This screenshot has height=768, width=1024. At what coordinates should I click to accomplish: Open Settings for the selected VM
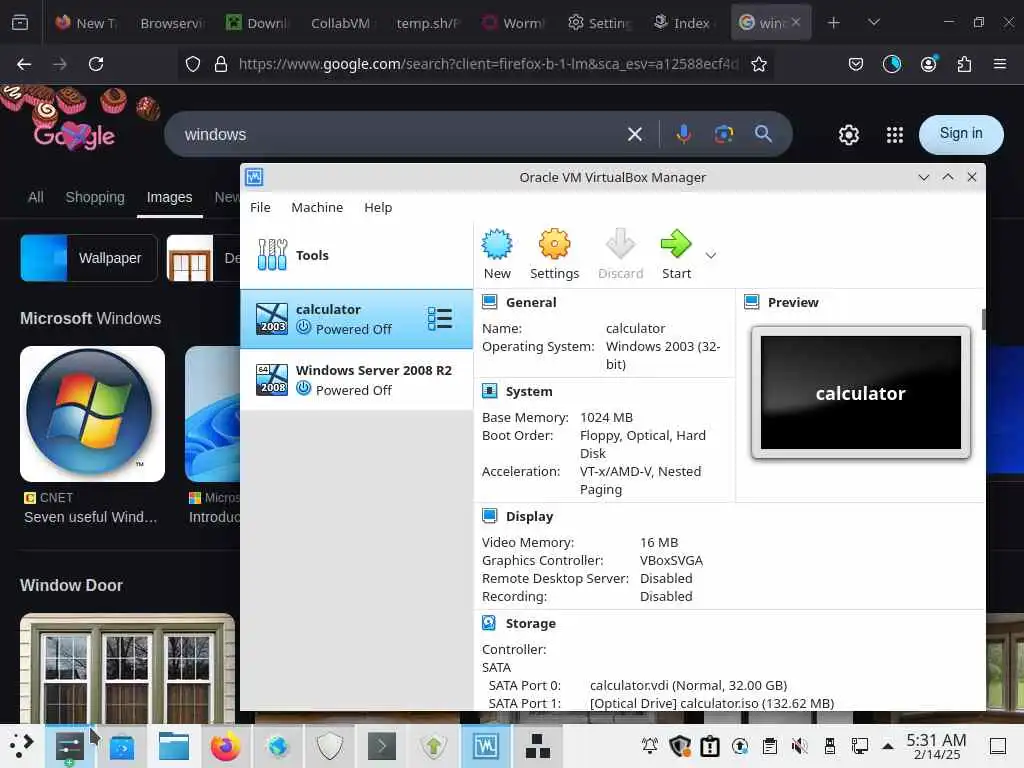point(554,254)
